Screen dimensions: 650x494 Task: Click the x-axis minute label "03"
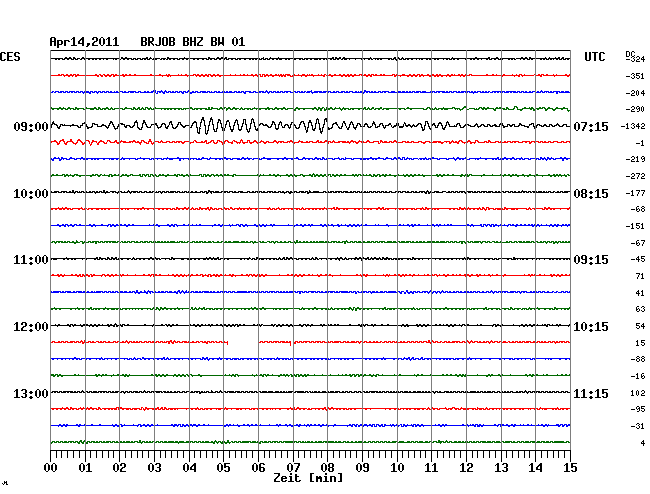154,468
